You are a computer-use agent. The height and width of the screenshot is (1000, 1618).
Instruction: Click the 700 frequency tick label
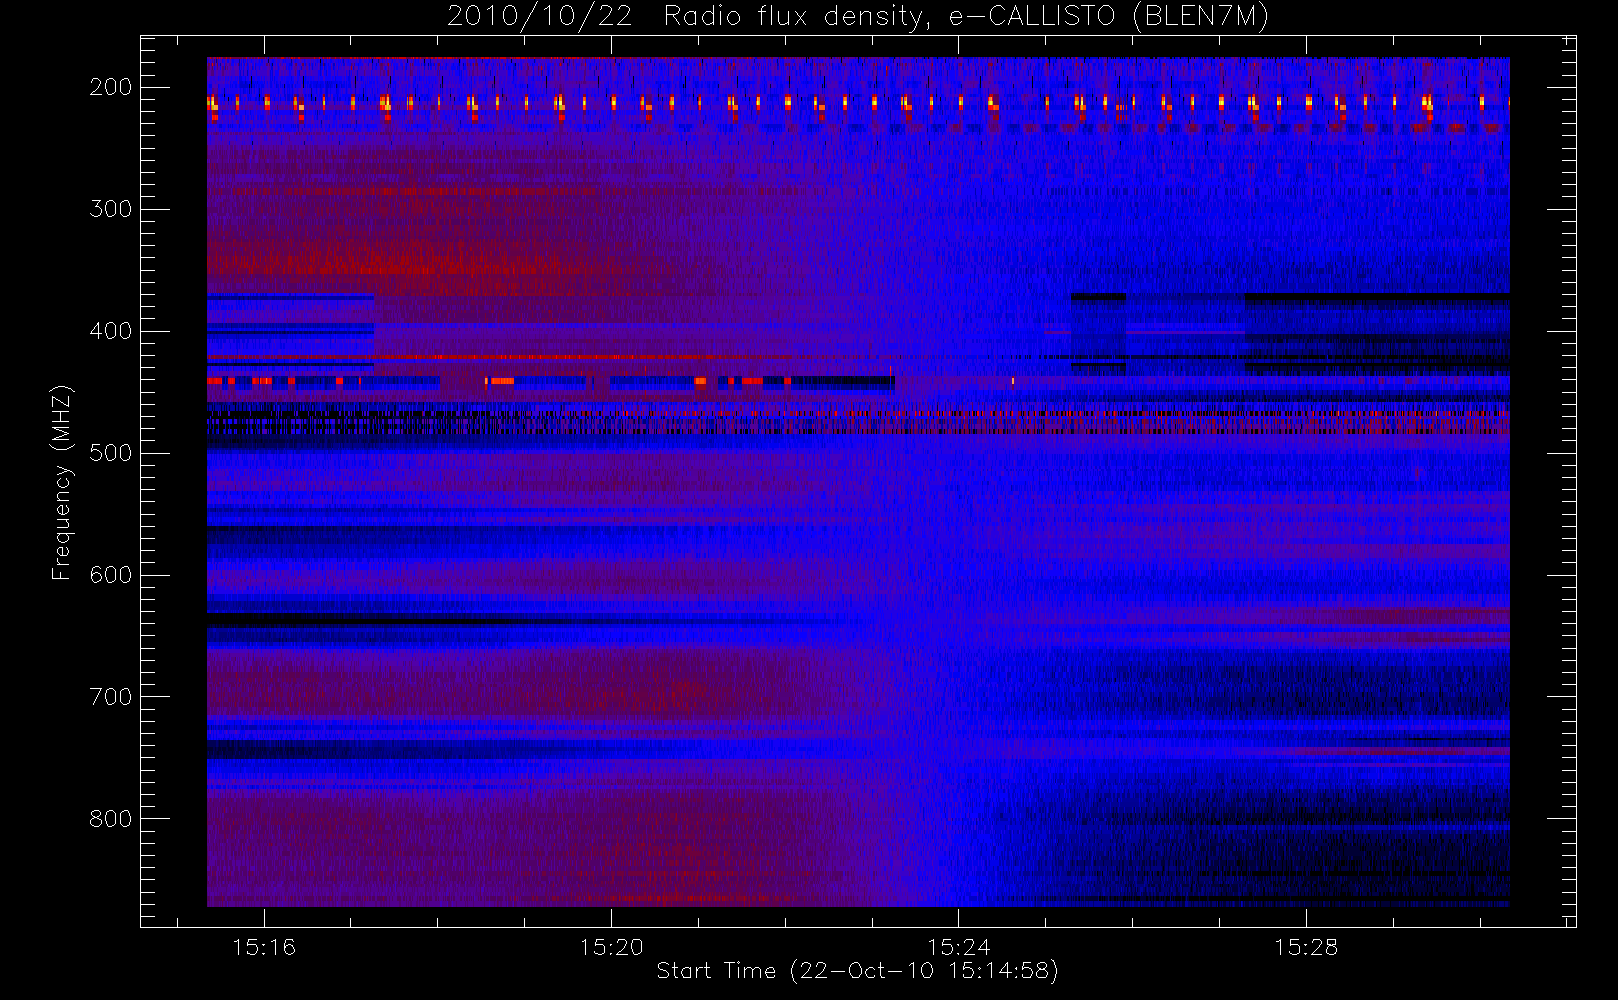(x=111, y=697)
